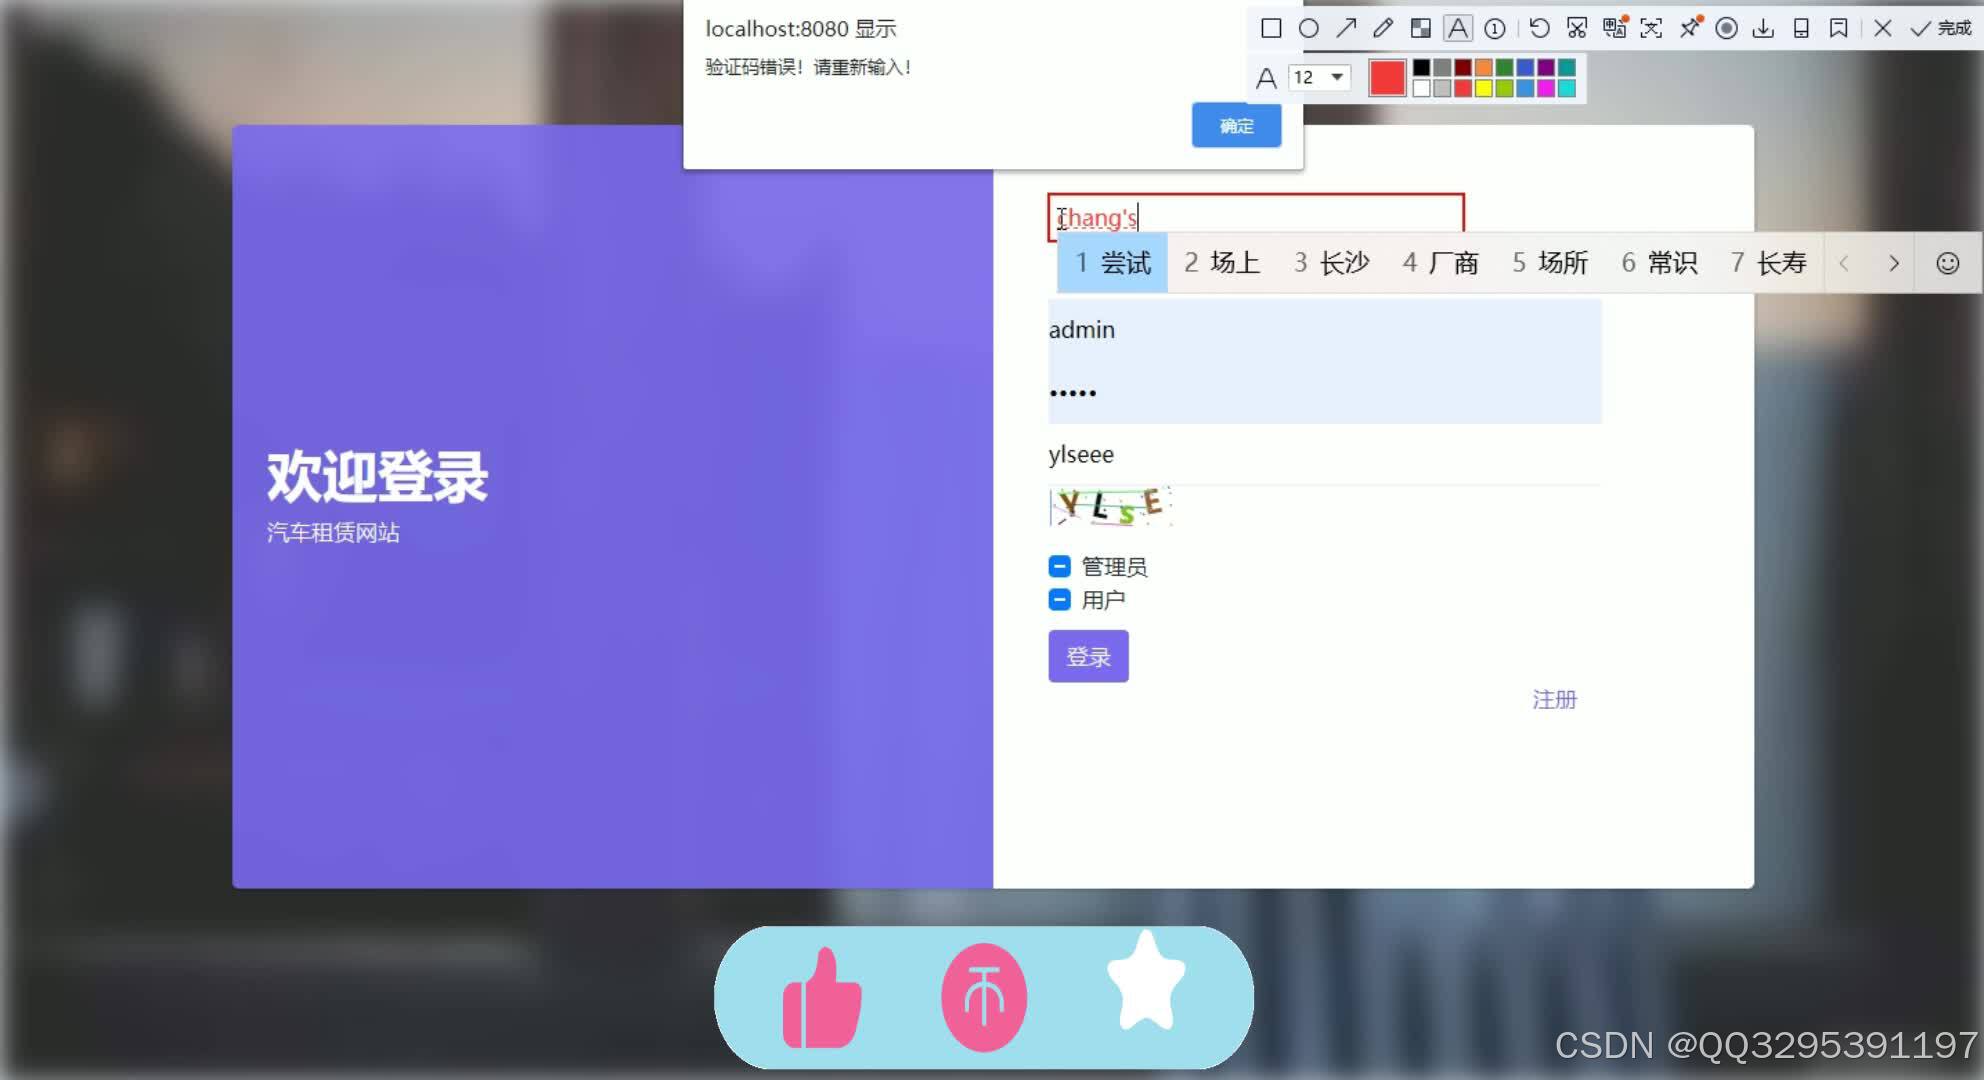This screenshot has width=1984, height=1080.
Task: Send screenshot to phone icon
Action: 1801,28
